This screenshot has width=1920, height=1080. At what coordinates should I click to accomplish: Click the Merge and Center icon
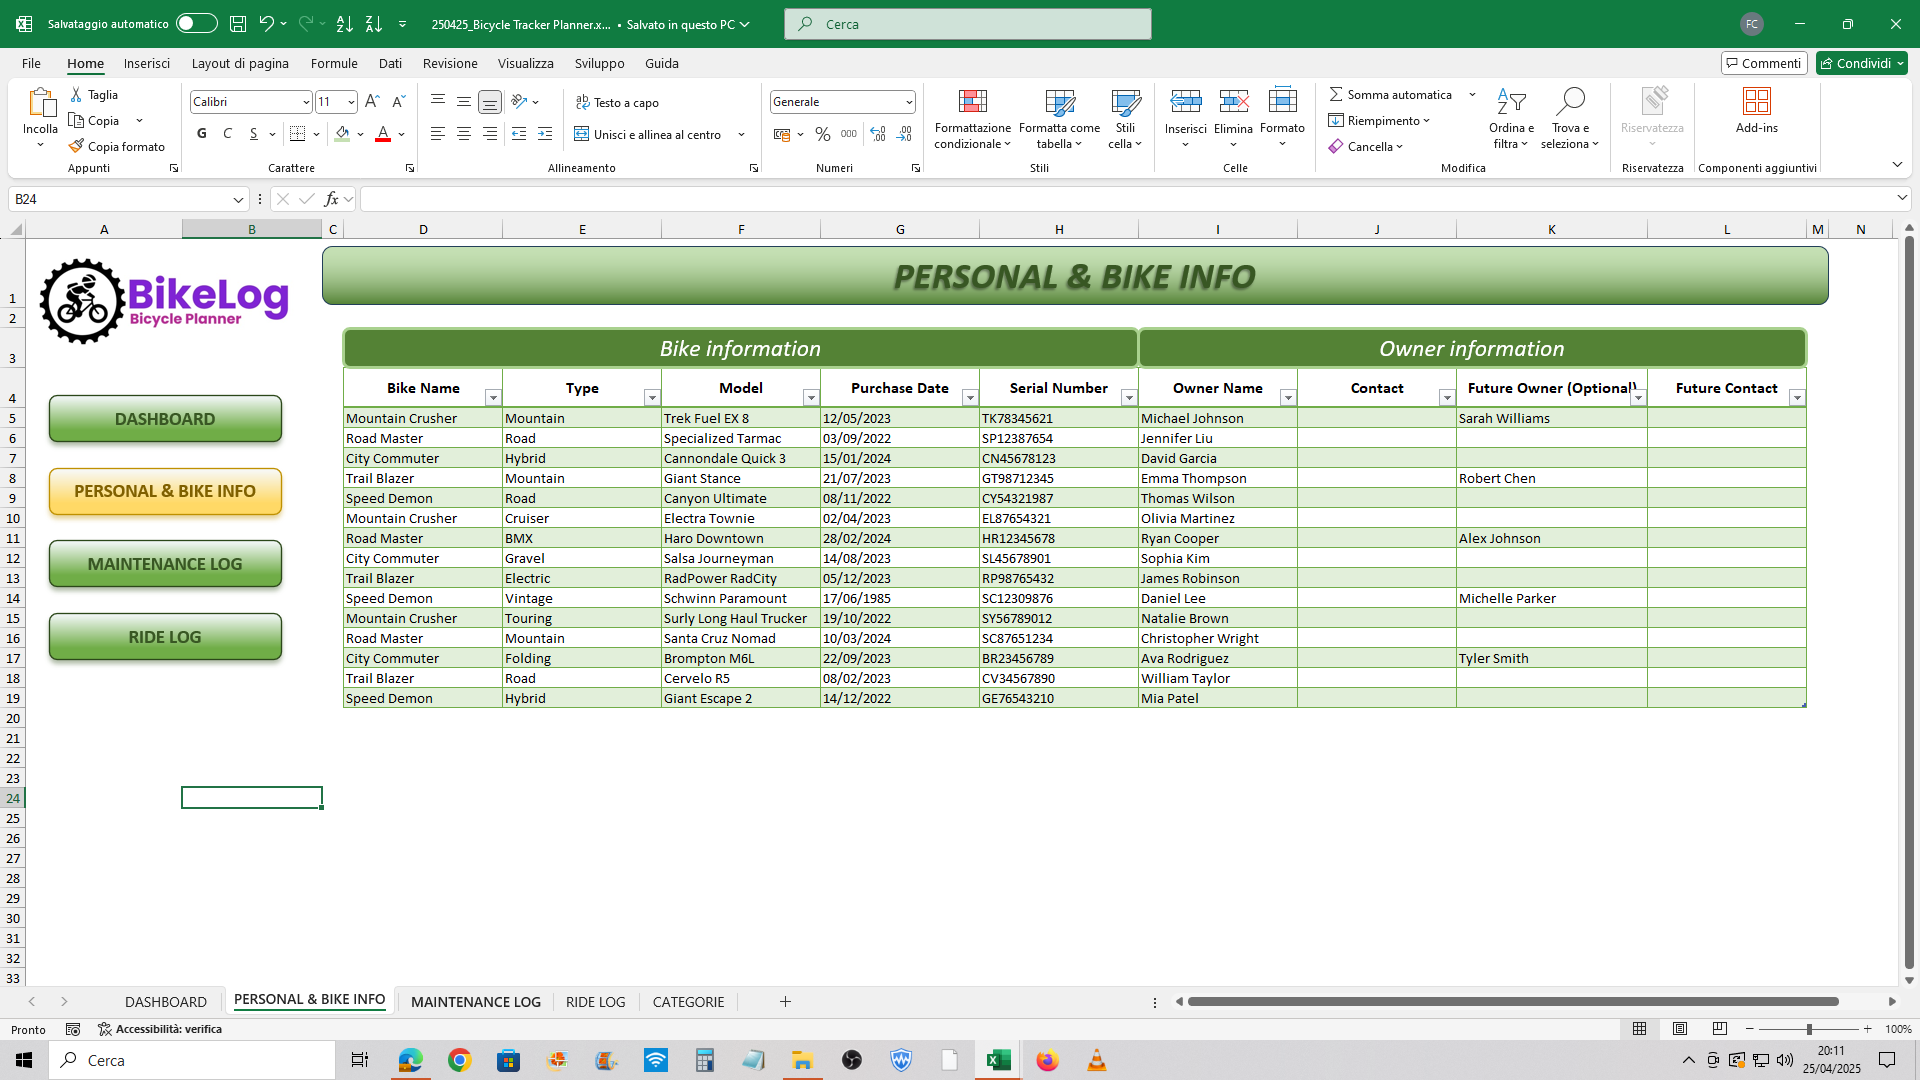581,134
